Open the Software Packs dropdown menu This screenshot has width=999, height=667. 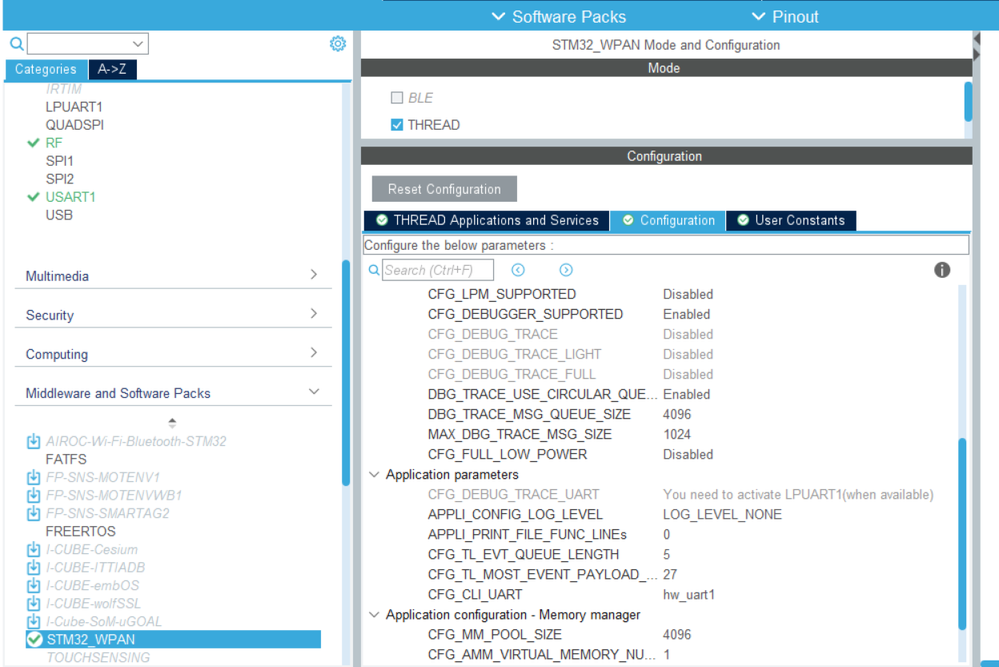tap(559, 17)
